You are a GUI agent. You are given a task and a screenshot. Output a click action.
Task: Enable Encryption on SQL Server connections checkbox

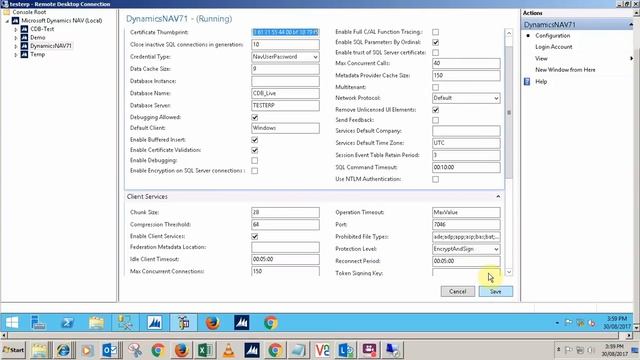pyautogui.click(x=255, y=171)
